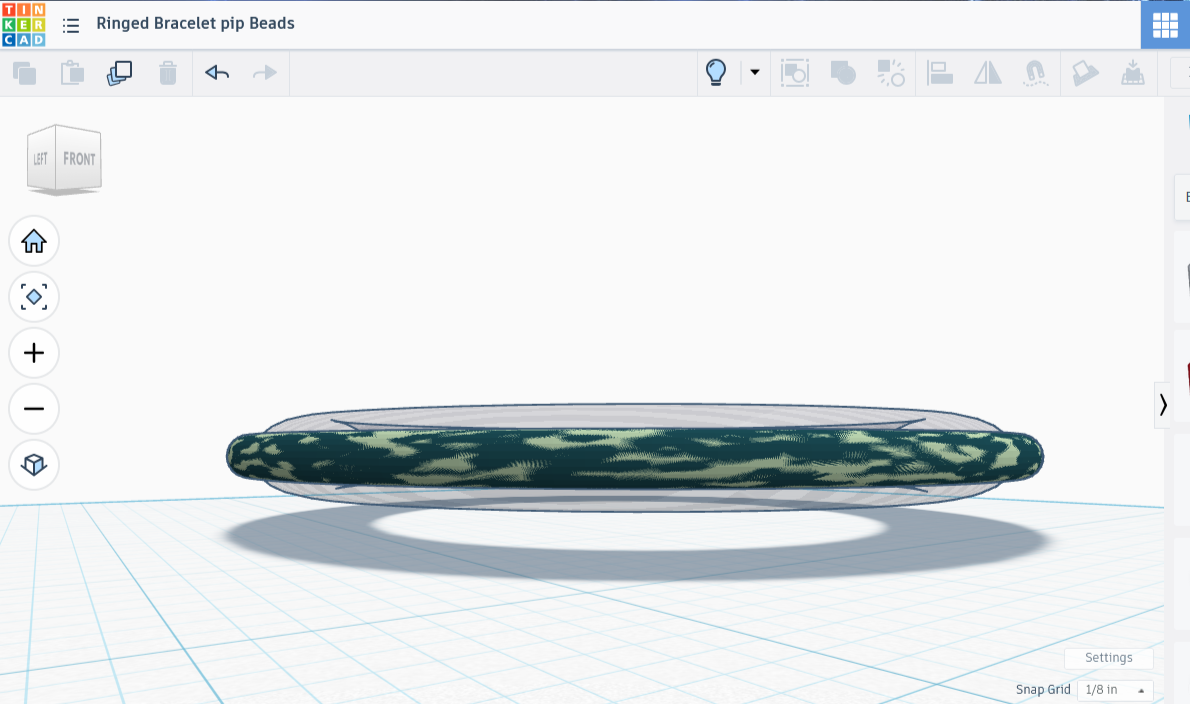Click the Group shapes icon
The width and height of the screenshot is (1190, 704).
(842, 73)
